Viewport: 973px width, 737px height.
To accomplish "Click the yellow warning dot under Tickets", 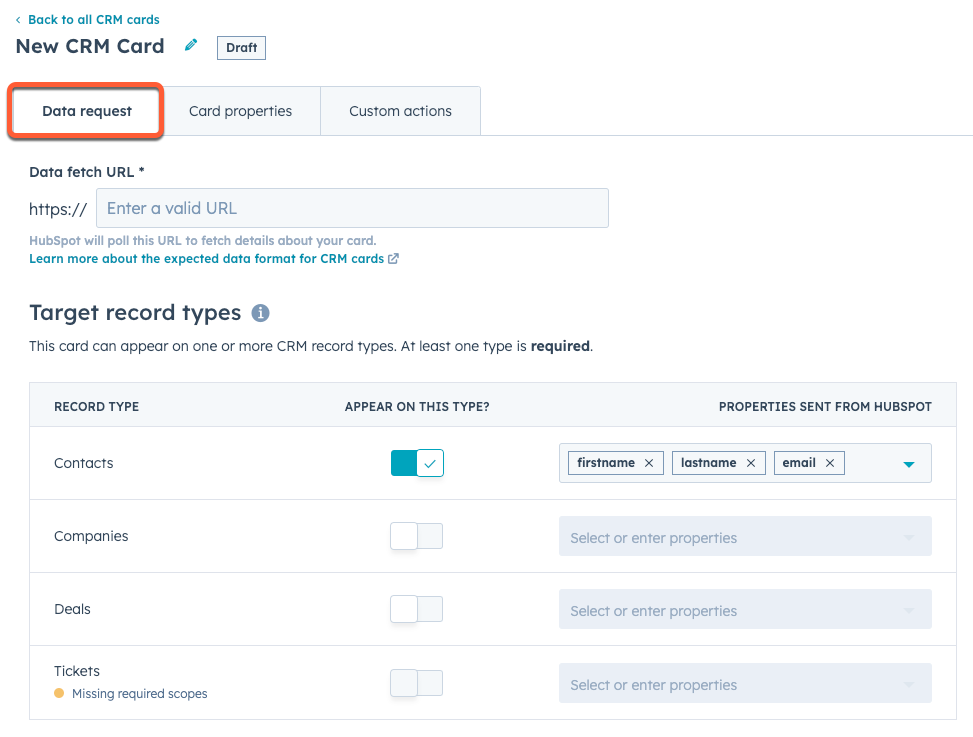I will (x=59, y=693).
